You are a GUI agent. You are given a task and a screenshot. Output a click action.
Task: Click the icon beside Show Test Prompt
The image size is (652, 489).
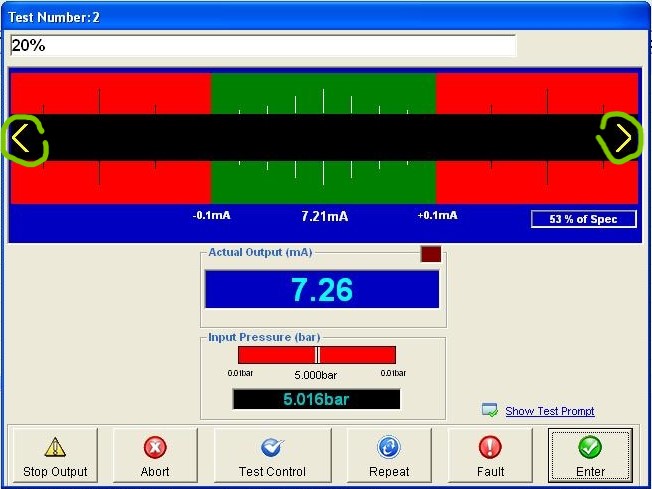point(490,410)
